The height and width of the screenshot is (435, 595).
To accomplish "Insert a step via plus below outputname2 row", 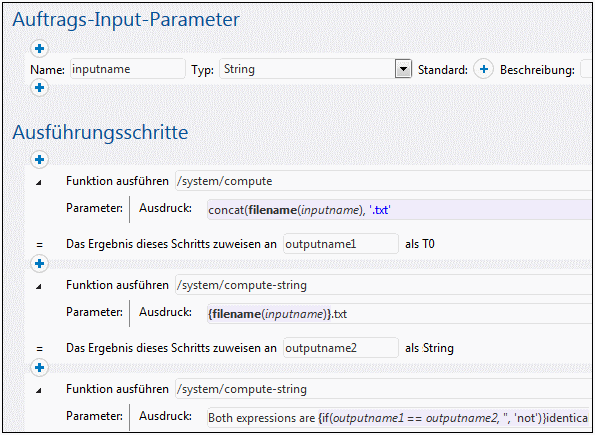I will [39, 367].
